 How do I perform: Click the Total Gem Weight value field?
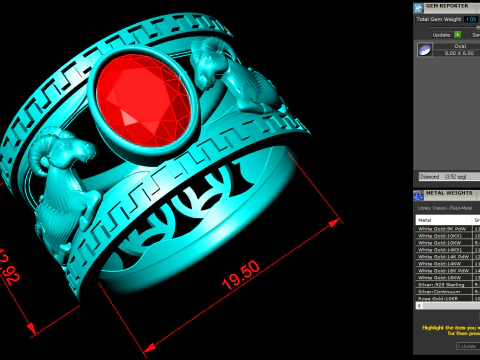471,19
